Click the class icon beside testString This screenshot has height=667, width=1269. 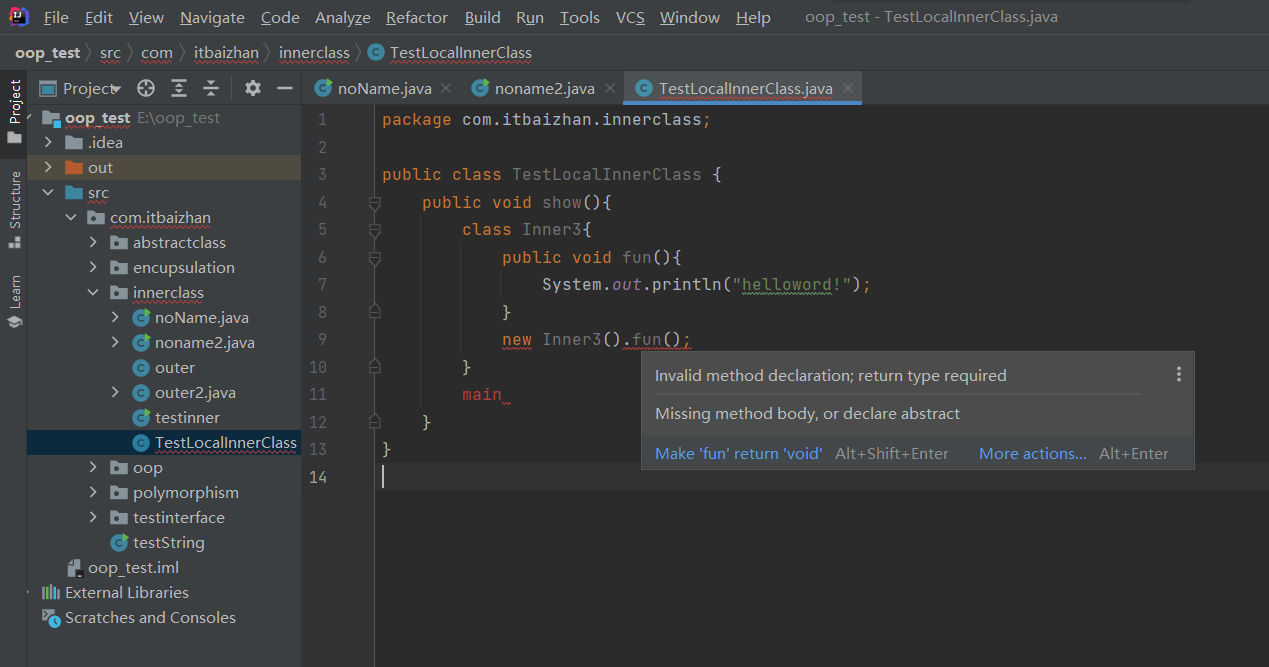pyautogui.click(x=119, y=542)
